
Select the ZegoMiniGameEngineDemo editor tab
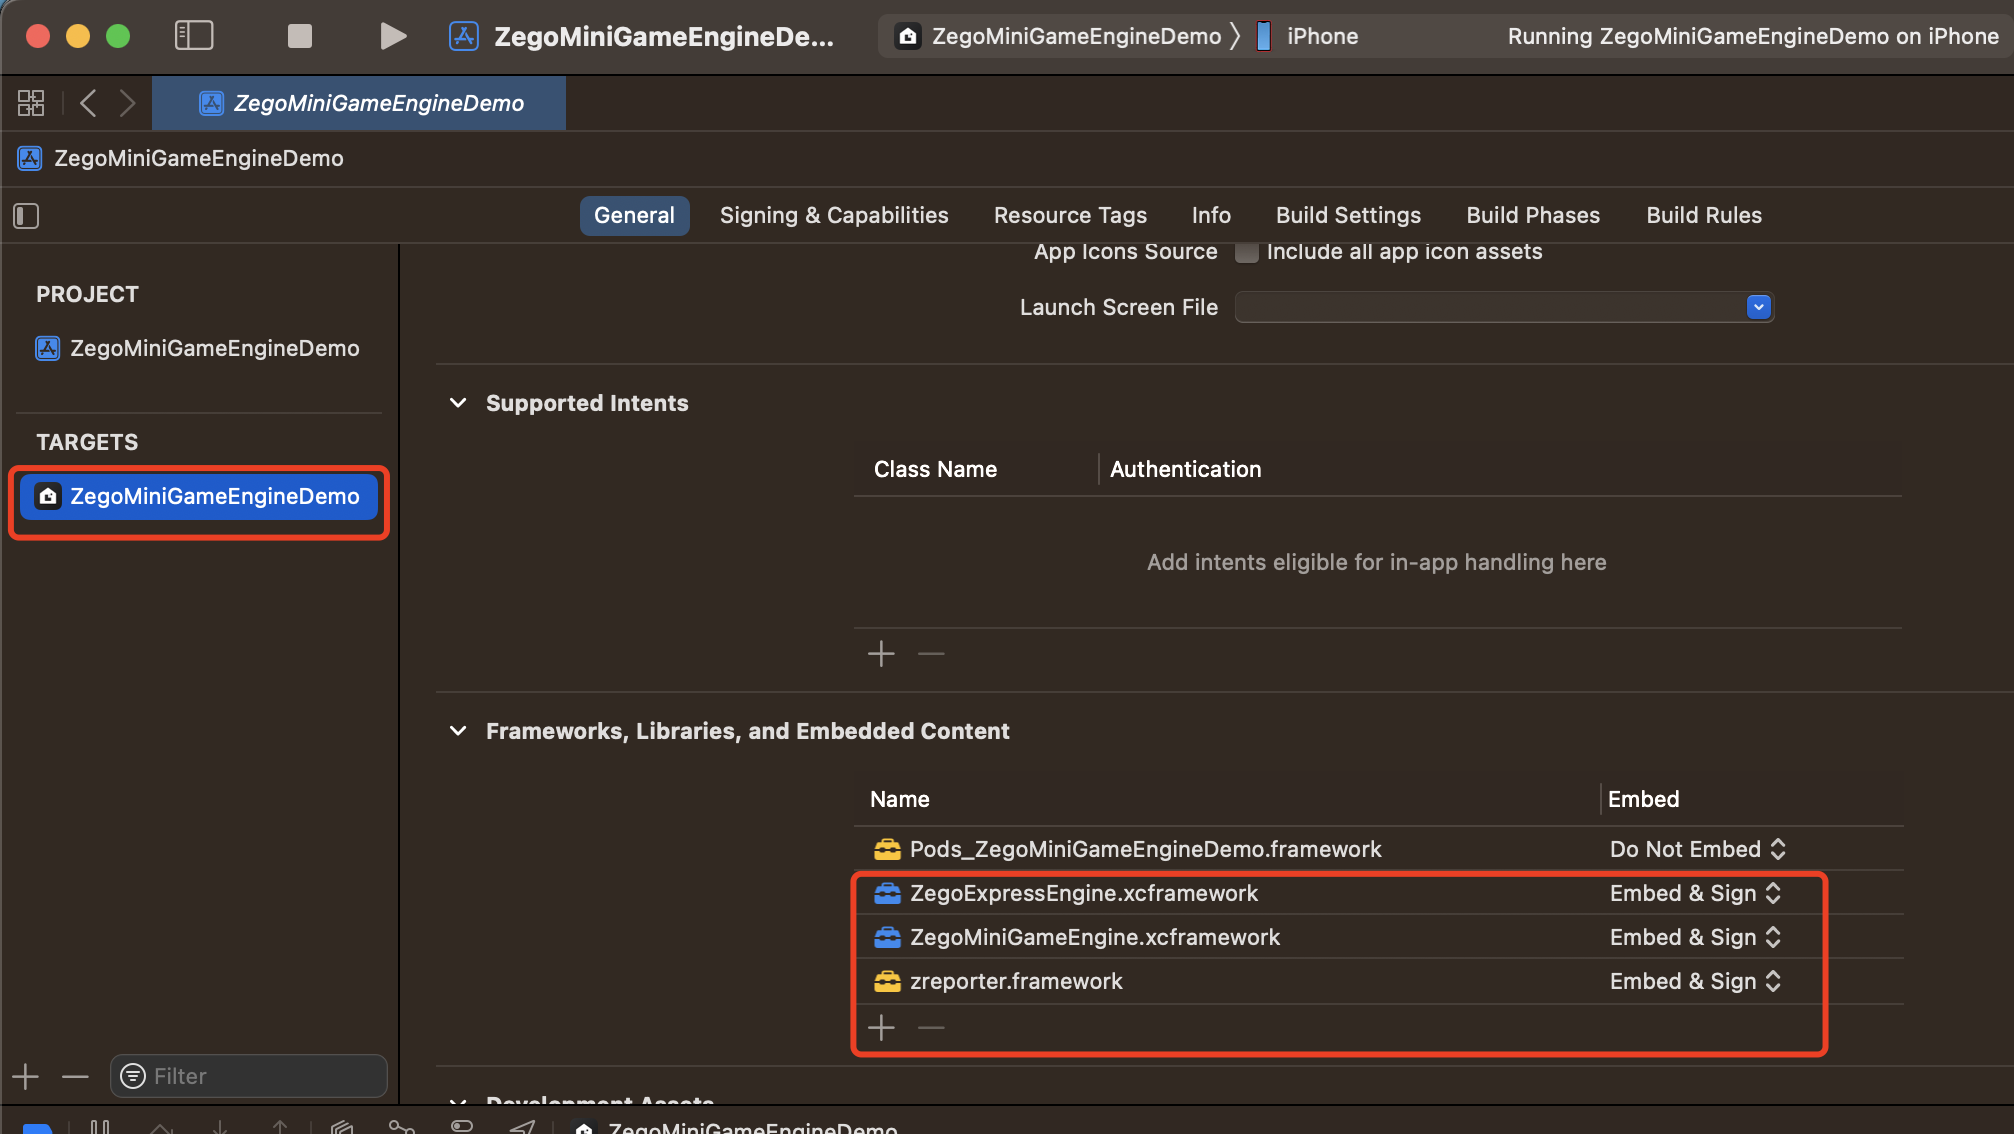point(359,103)
